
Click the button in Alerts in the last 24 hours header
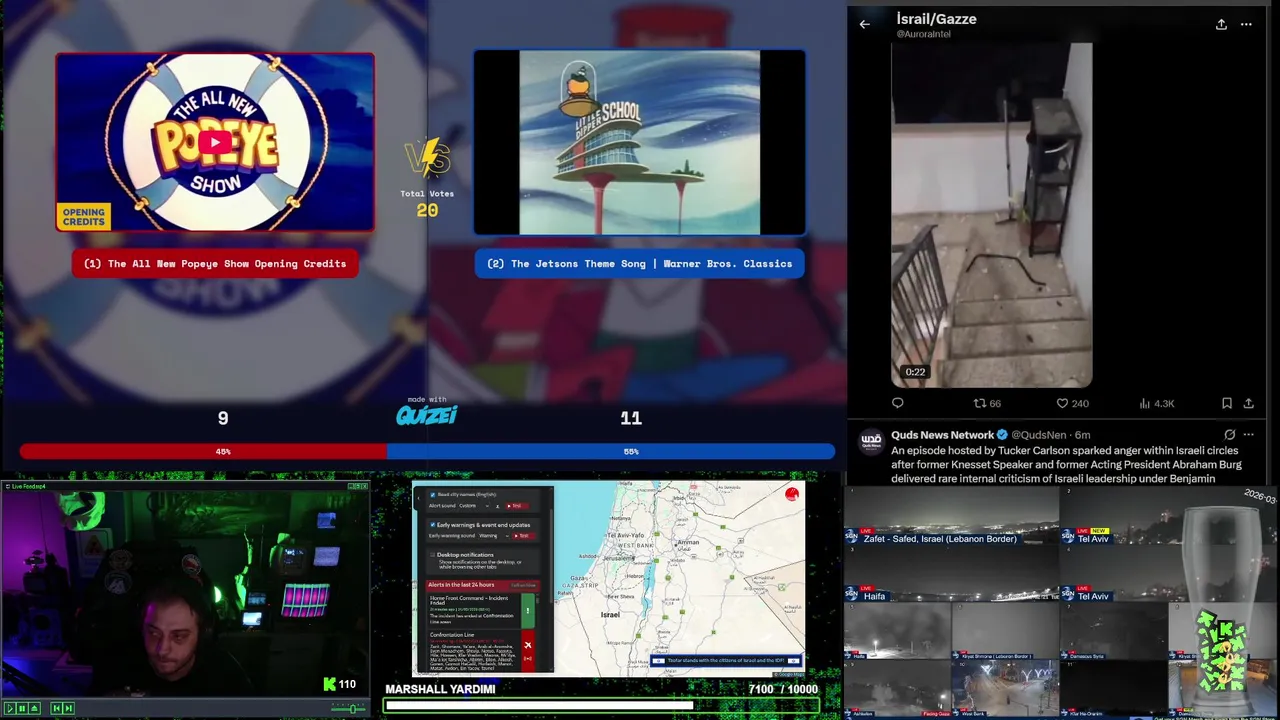coord(523,585)
